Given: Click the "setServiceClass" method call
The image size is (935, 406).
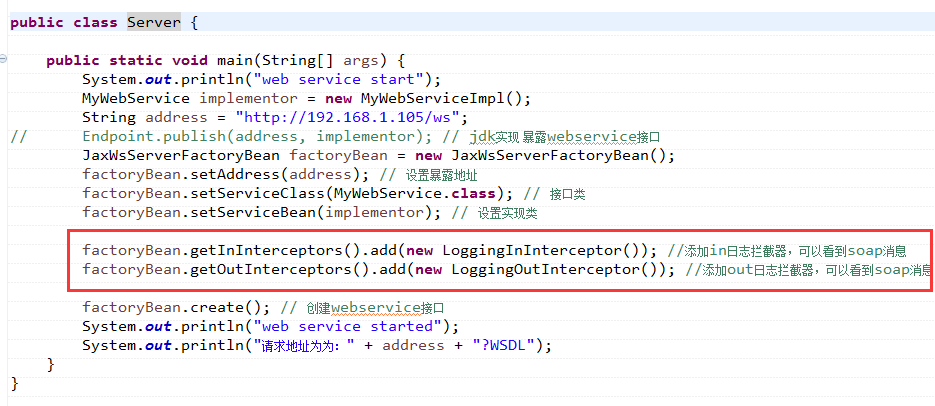Looking at the screenshot, I should point(258,194).
